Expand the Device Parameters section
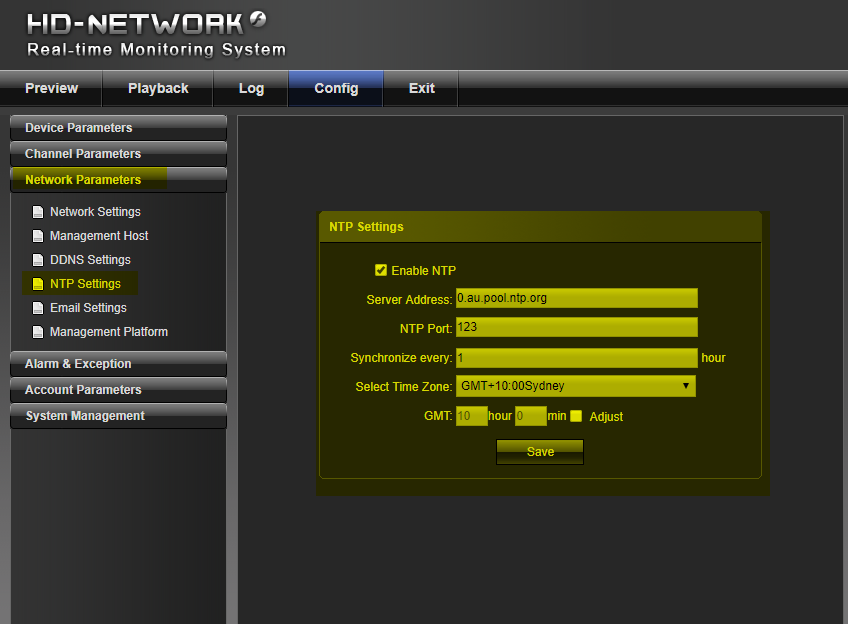The image size is (848, 624). point(118,128)
